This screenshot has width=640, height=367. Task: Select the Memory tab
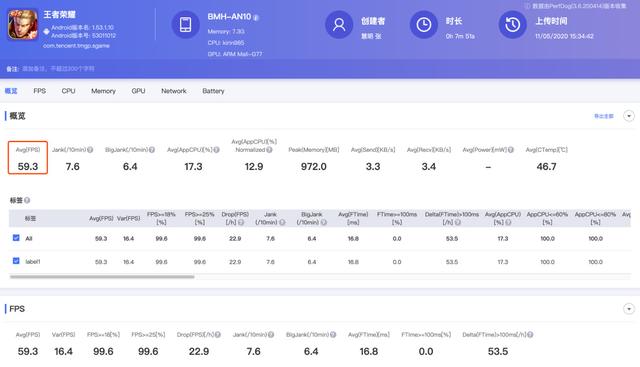(x=103, y=91)
